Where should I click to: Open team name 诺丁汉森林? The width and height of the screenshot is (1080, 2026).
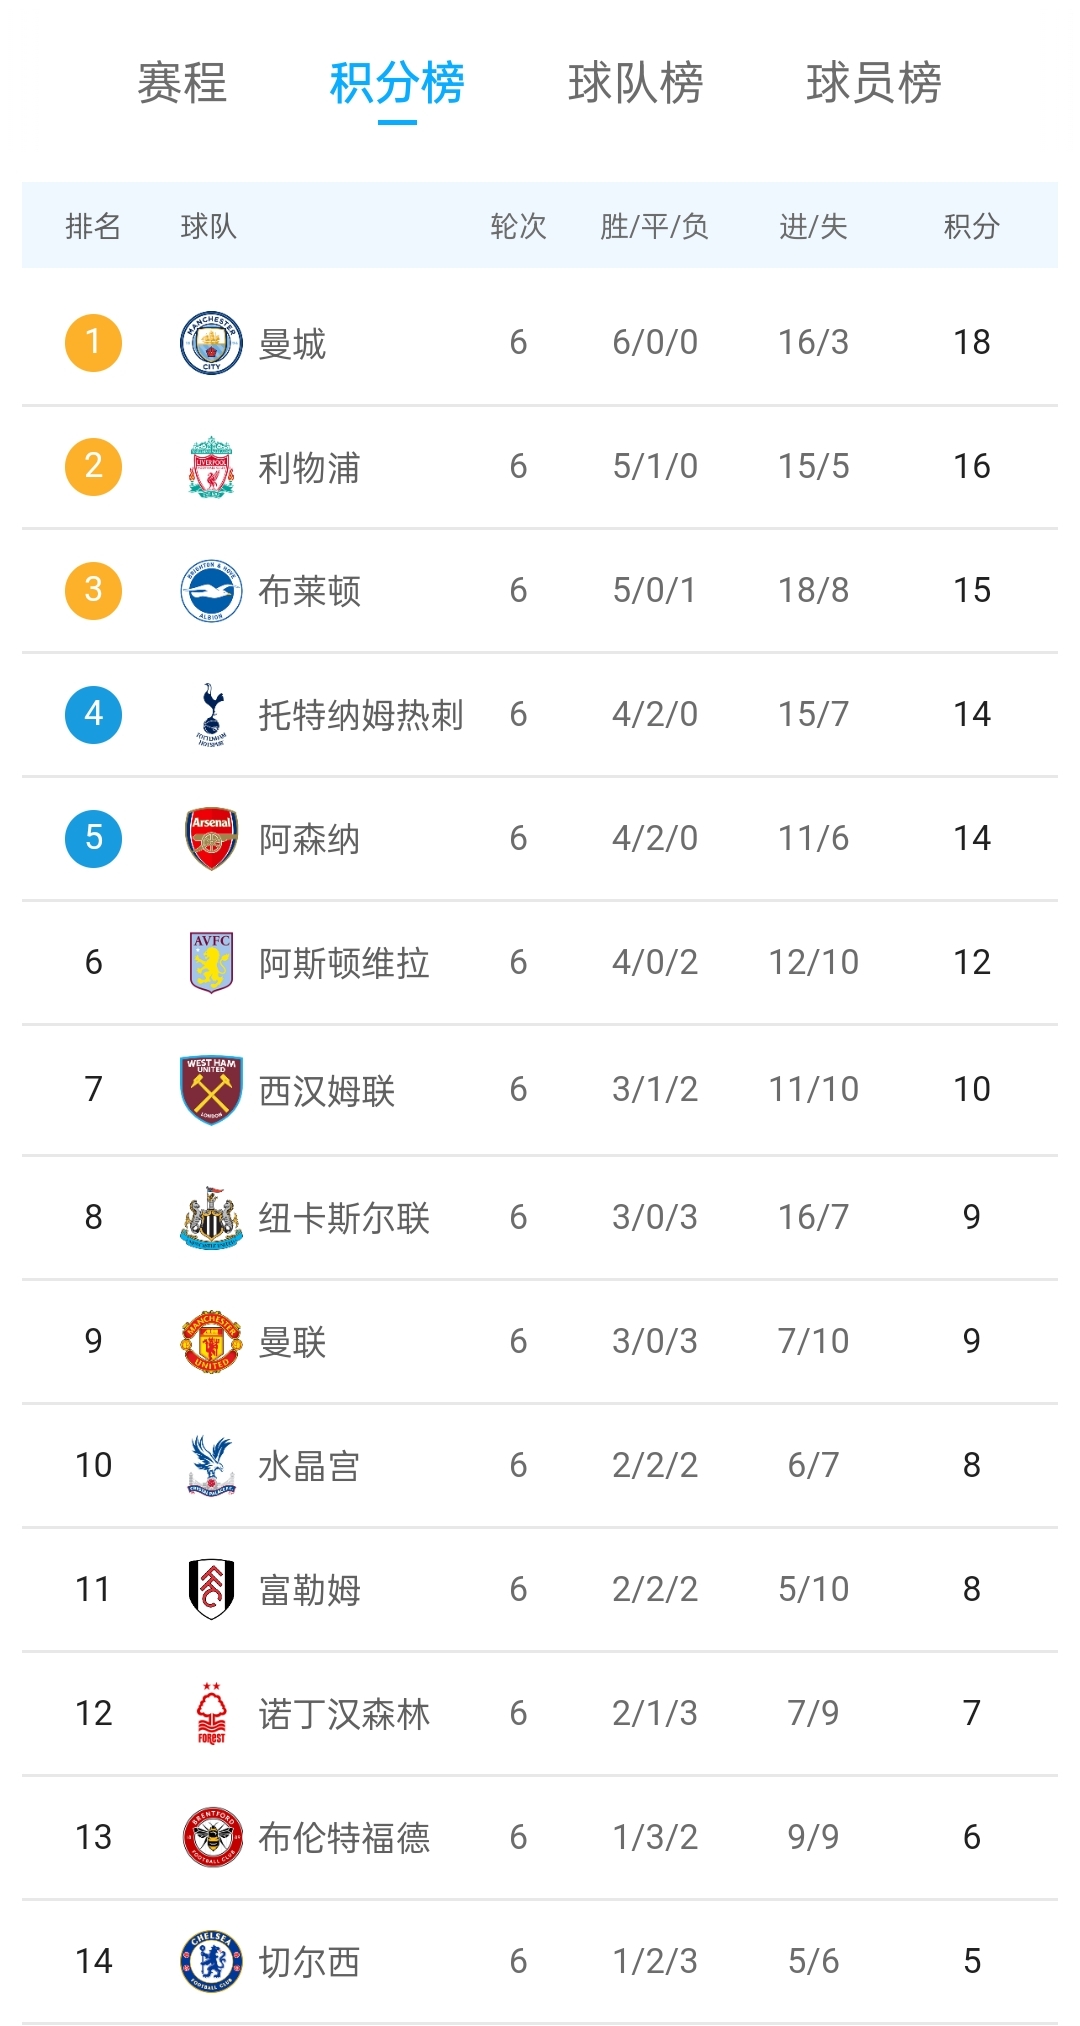coord(344,1714)
